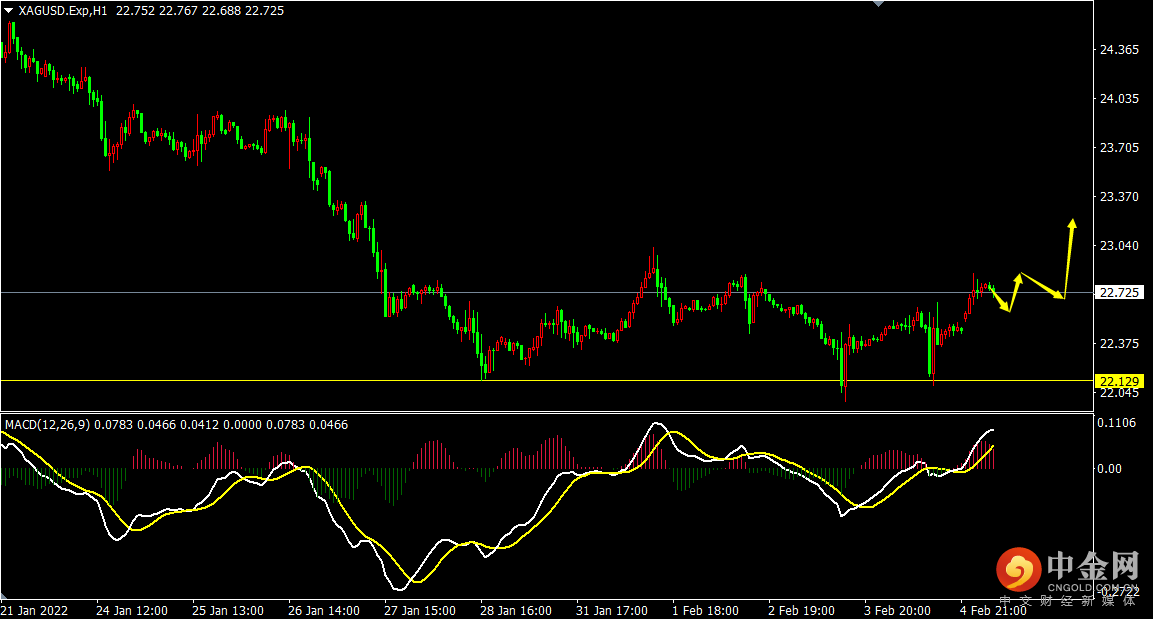
Task: Click time axis label 25 Jan 13:00
Action: coord(228,611)
